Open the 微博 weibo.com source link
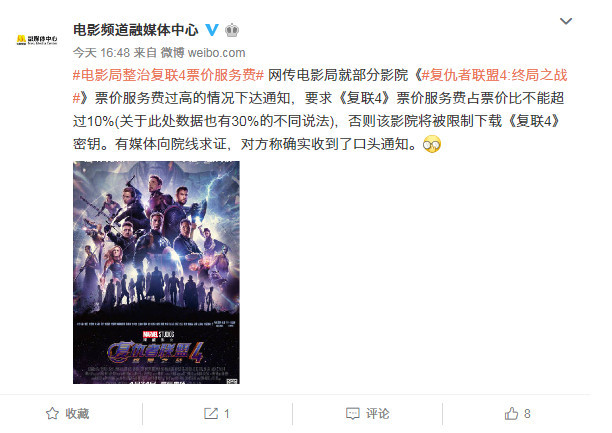Image resolution: width=612 pixels, height=433 pixels. 203,53
